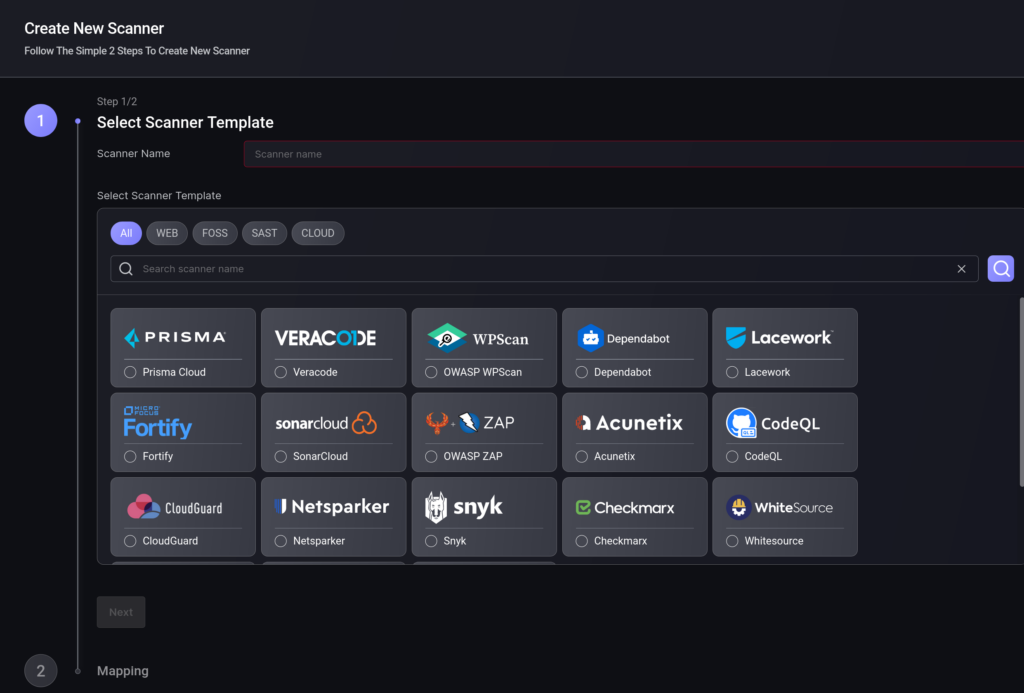1024x693 pixels.
Task: Click the Select Scanner Template step heading
Action: tap(185, 122)
